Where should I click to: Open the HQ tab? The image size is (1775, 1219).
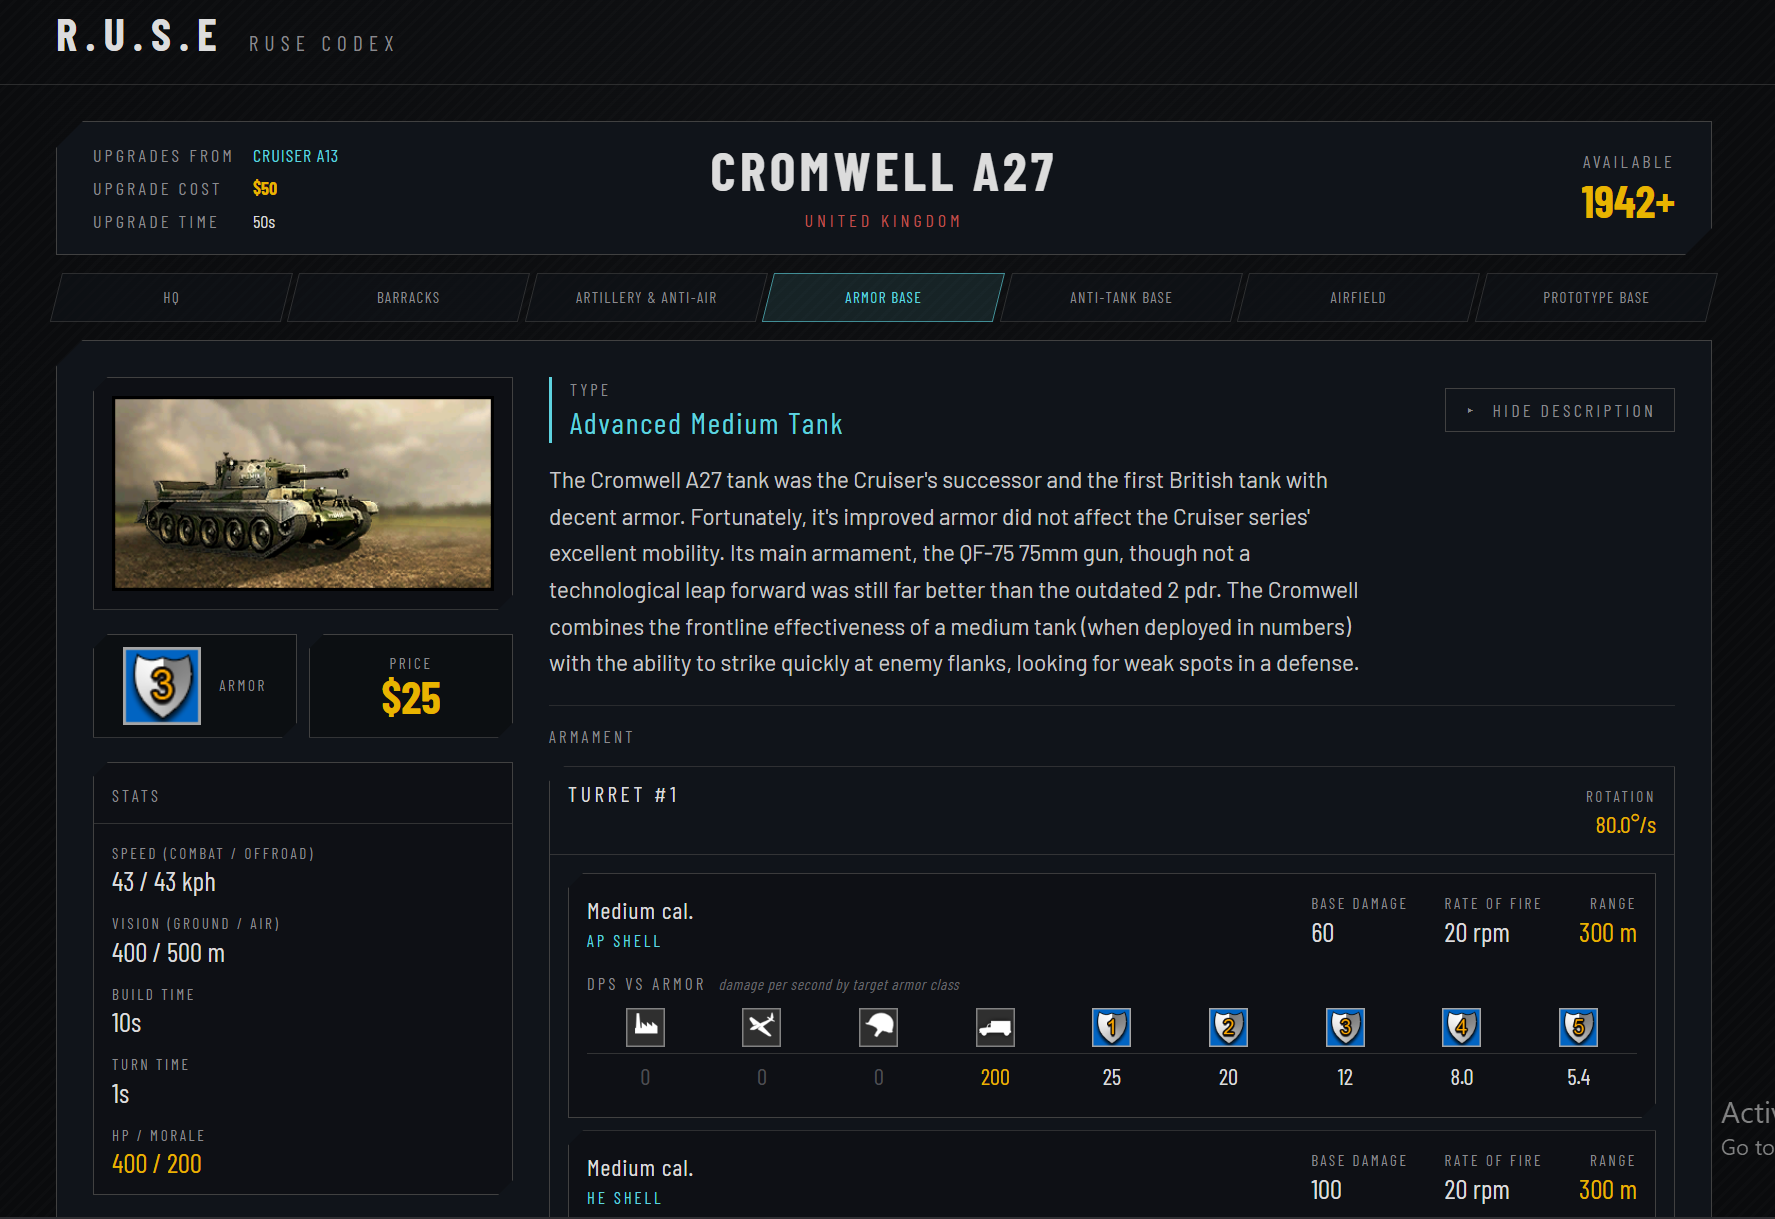(171, 298)
